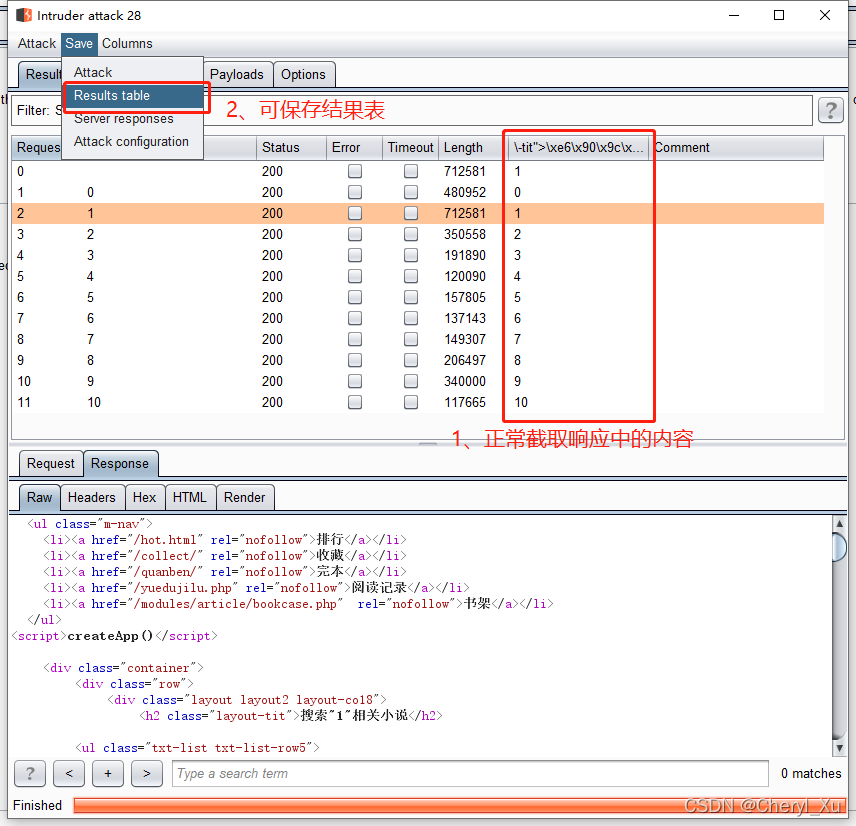Choose Server responses in Save menu
This screenshot has height=826, width=856.
coord(123,118)
